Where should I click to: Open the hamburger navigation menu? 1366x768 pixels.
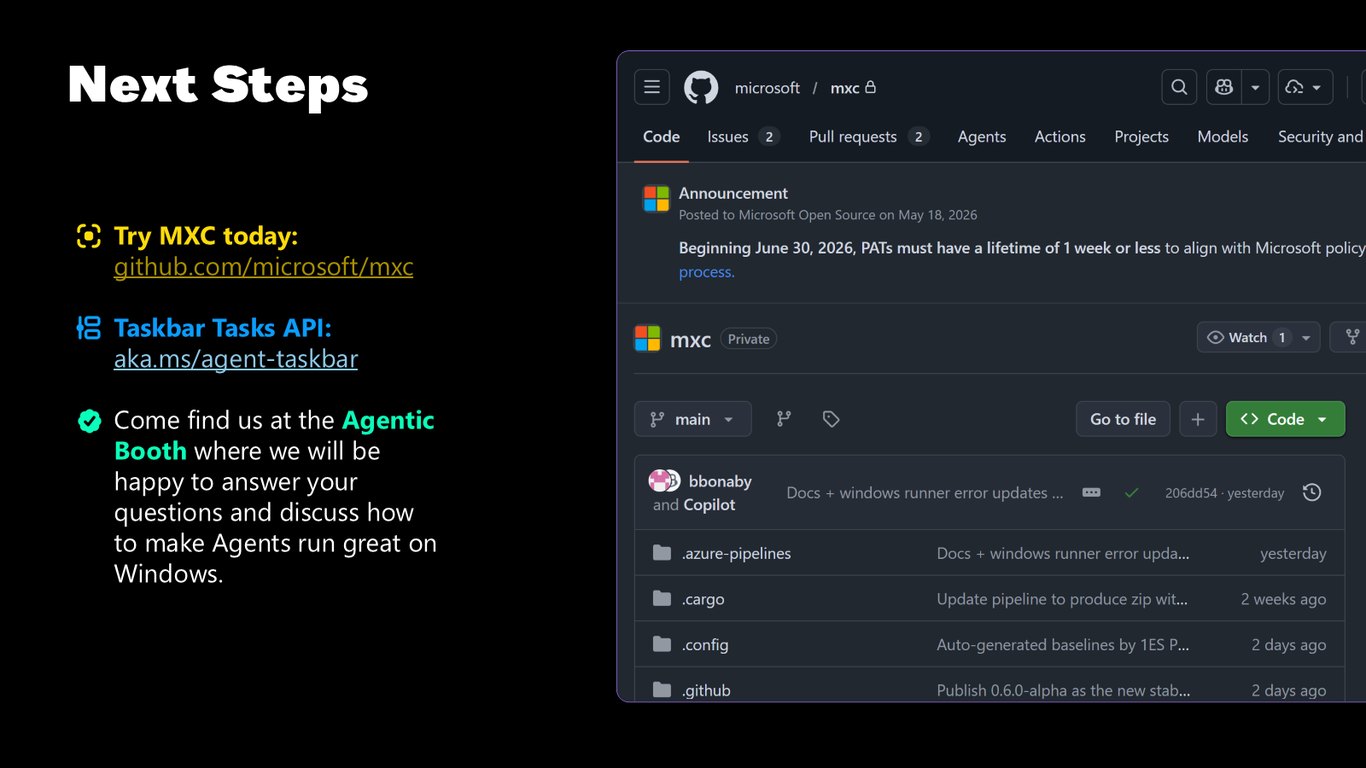[x=652, y=87]
